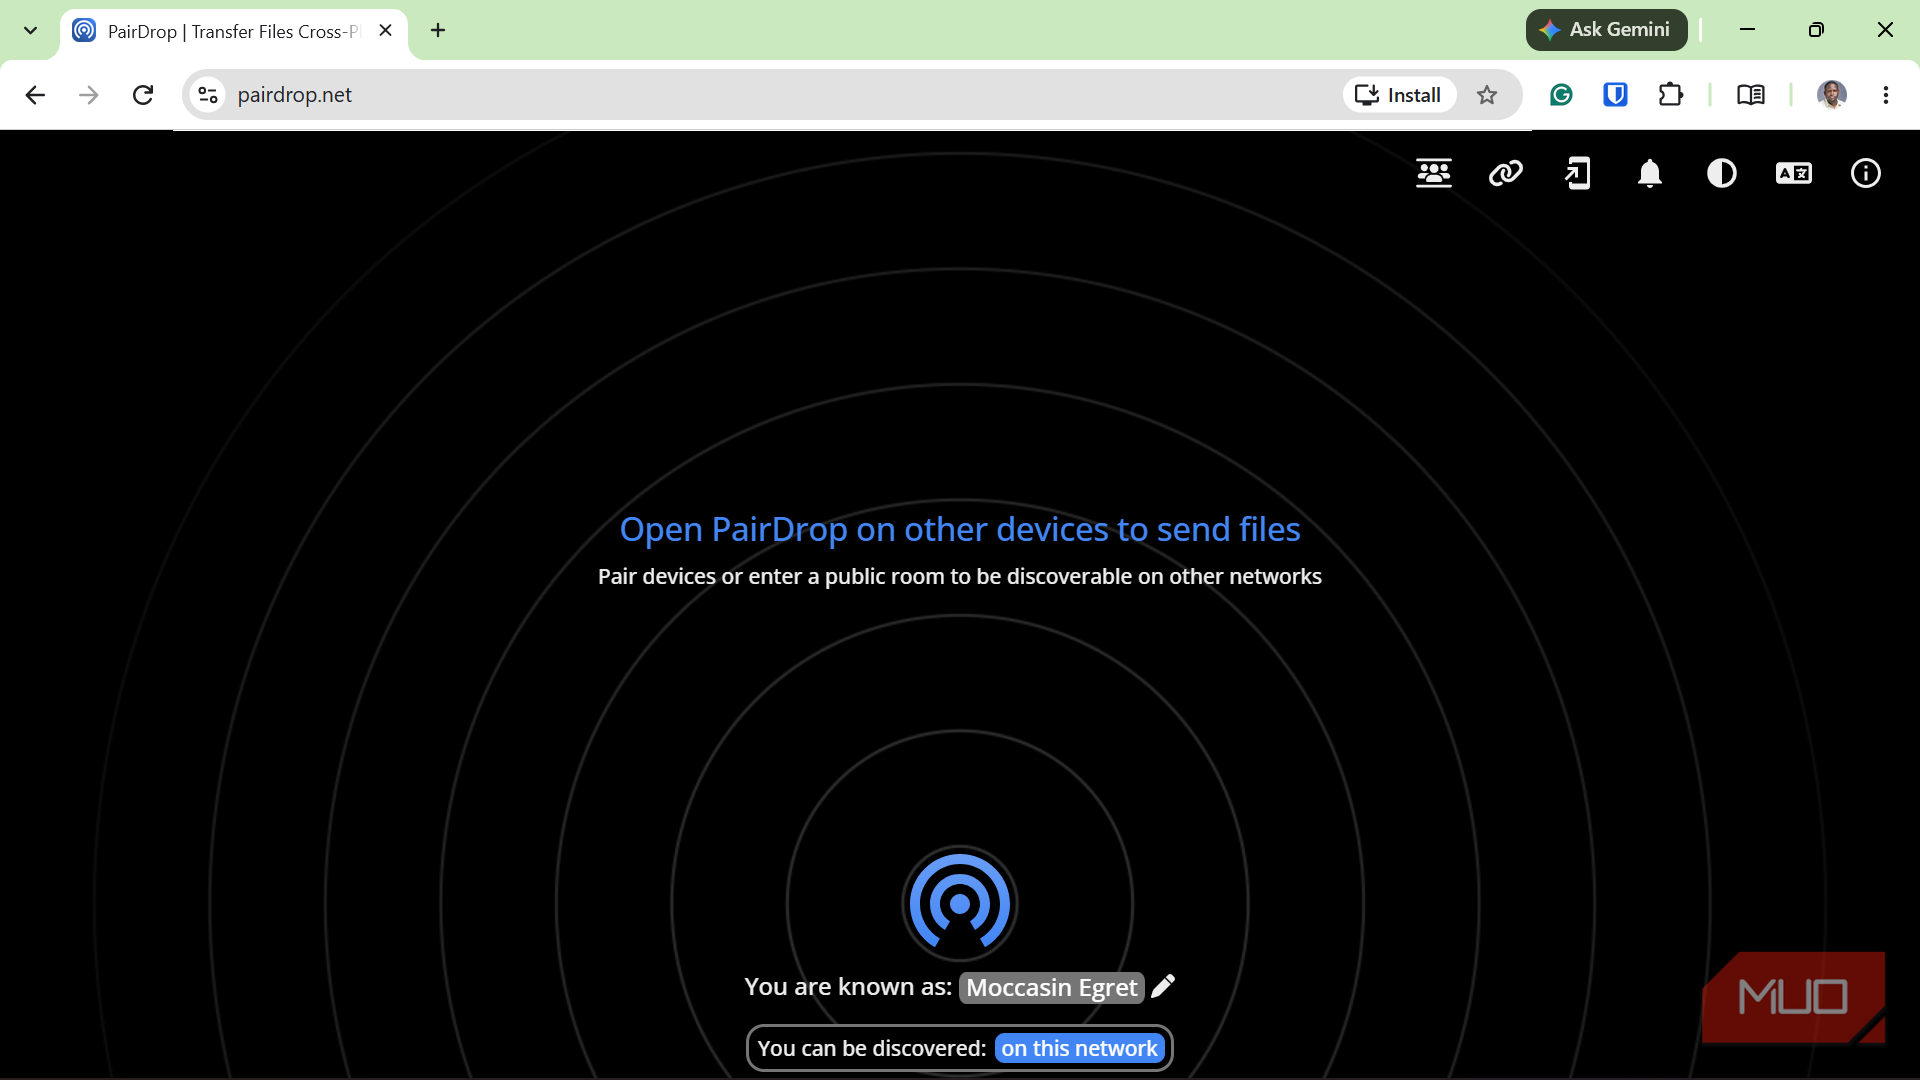This screenshot has width=1920, height=1080.
Task: Close the Chrome window
Action: (x=1886, y=30)
